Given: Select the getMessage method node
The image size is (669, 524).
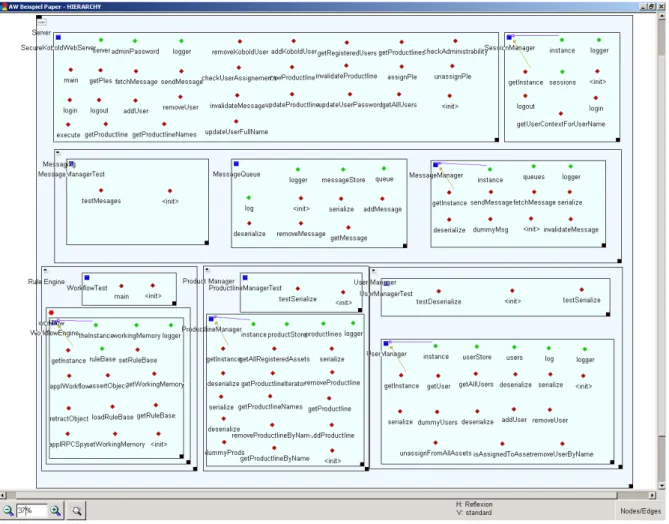Looking at the screenshot, I should [349, 227].
